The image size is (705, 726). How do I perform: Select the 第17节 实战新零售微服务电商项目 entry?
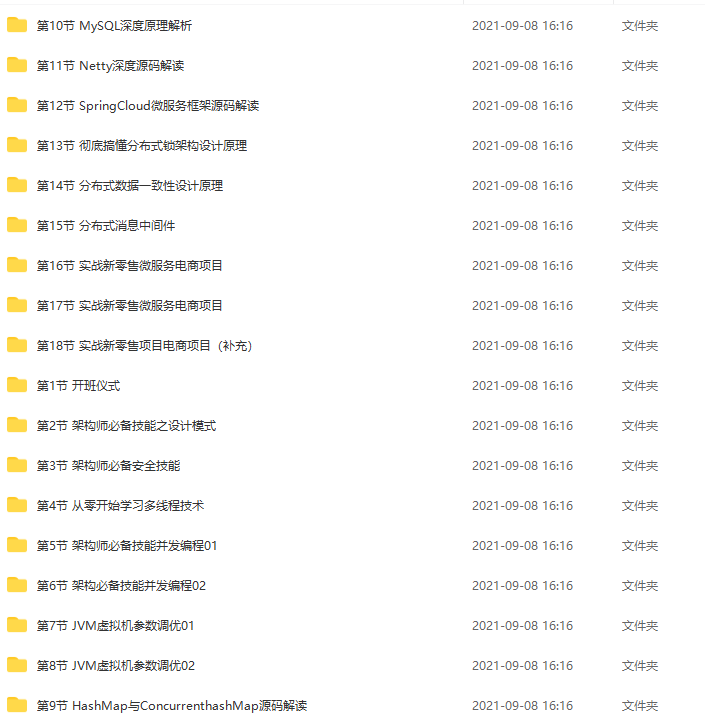[130, 306]
